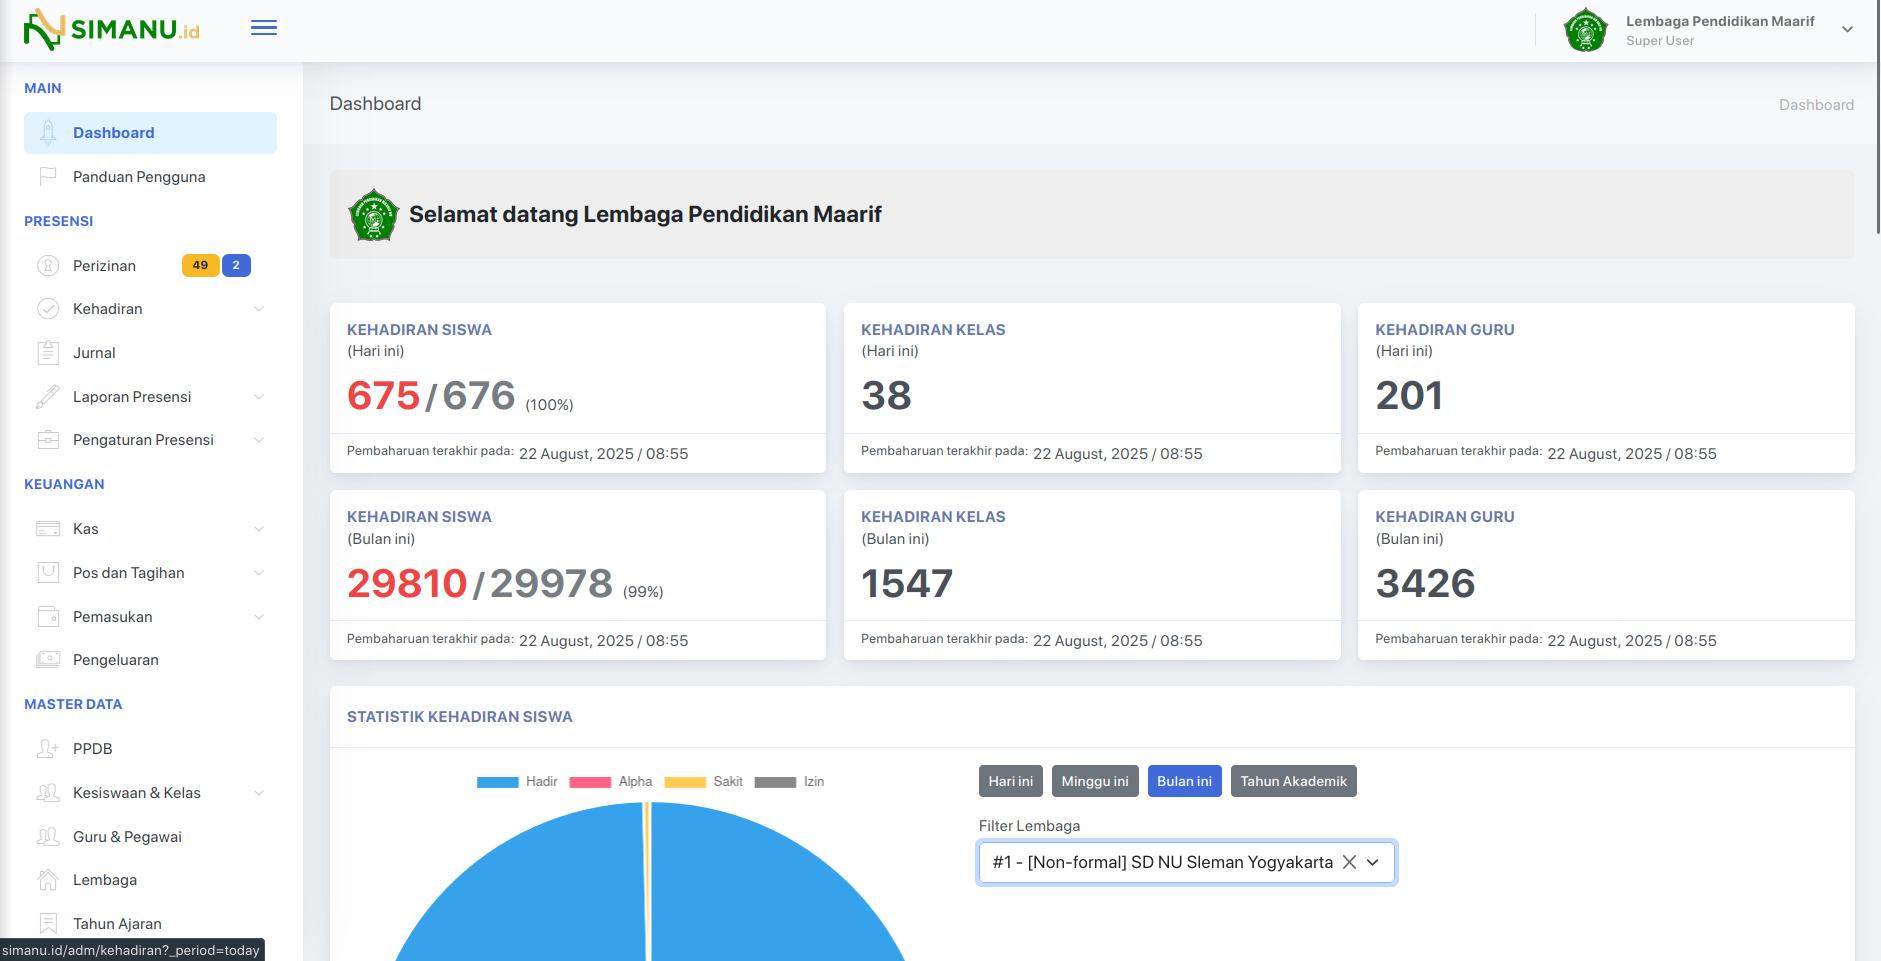Click the Pemasukan wallet icon
The width and height of the screenshot is (1881, 961).
(x=48, y=616)
